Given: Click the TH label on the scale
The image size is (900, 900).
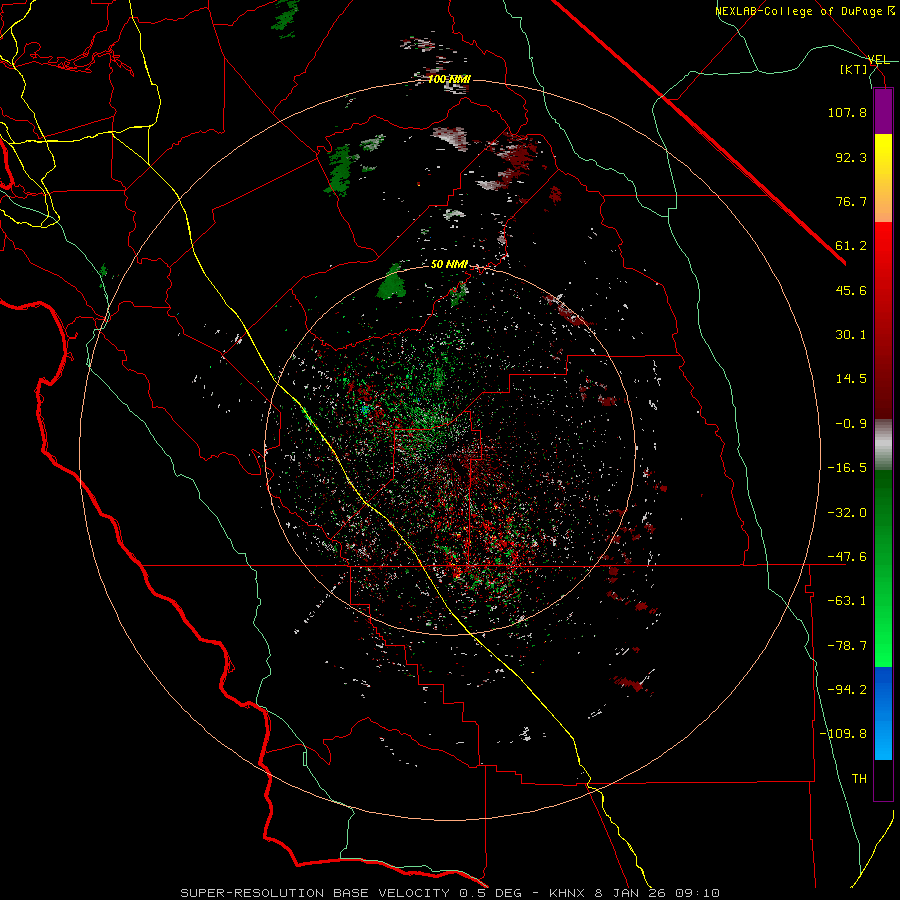Looking at the screenshot, I should [x=859, y=779].
